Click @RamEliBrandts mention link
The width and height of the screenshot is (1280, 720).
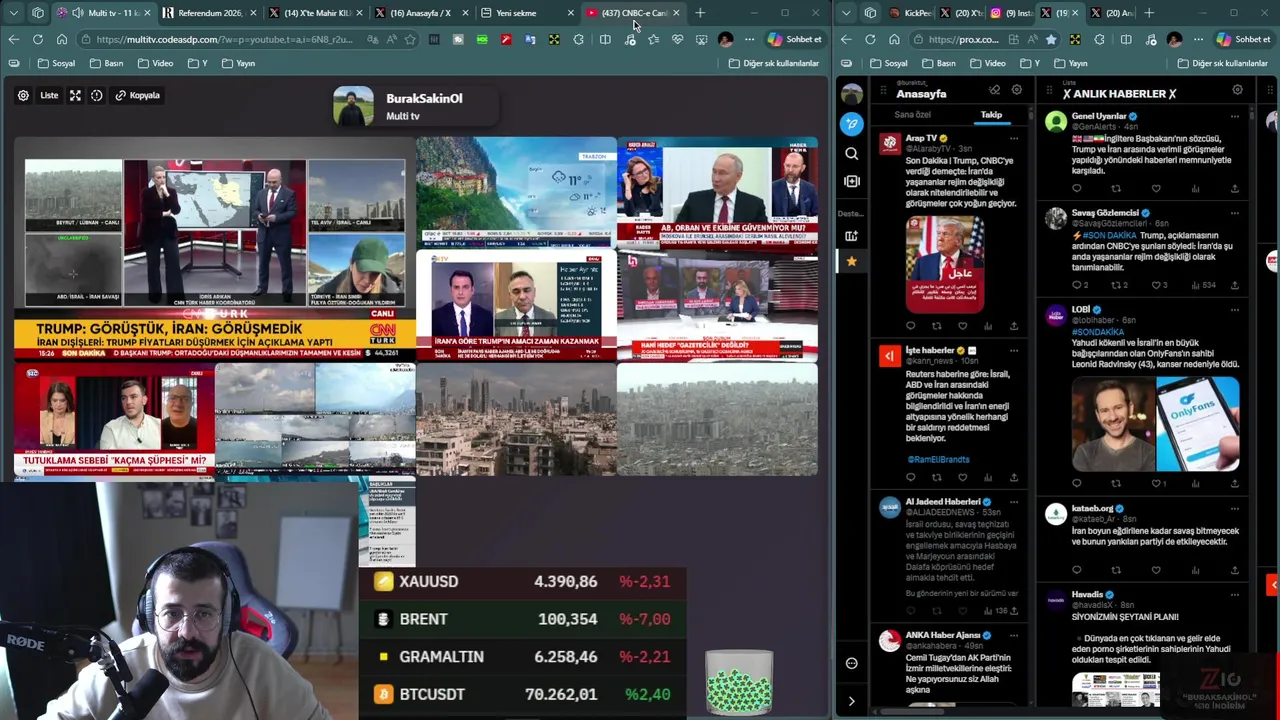coord(938,459)
